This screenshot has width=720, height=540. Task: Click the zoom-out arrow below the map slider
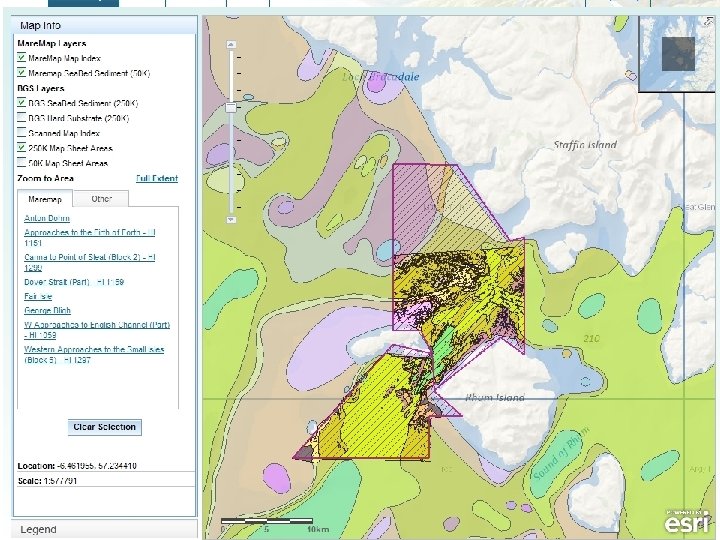point(231,219)
